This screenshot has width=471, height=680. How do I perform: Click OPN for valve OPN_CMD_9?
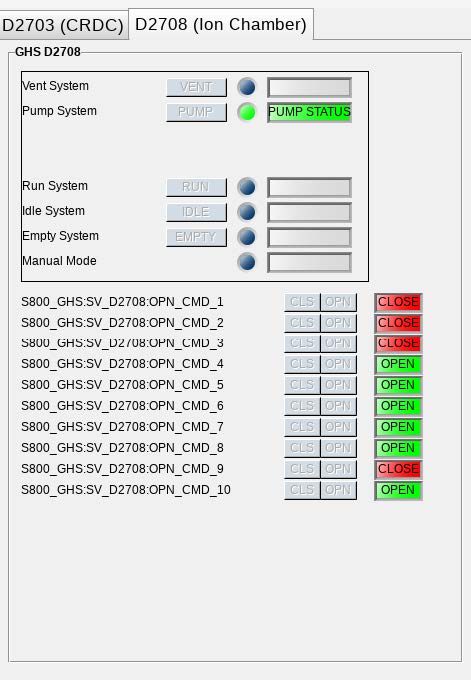338,469
